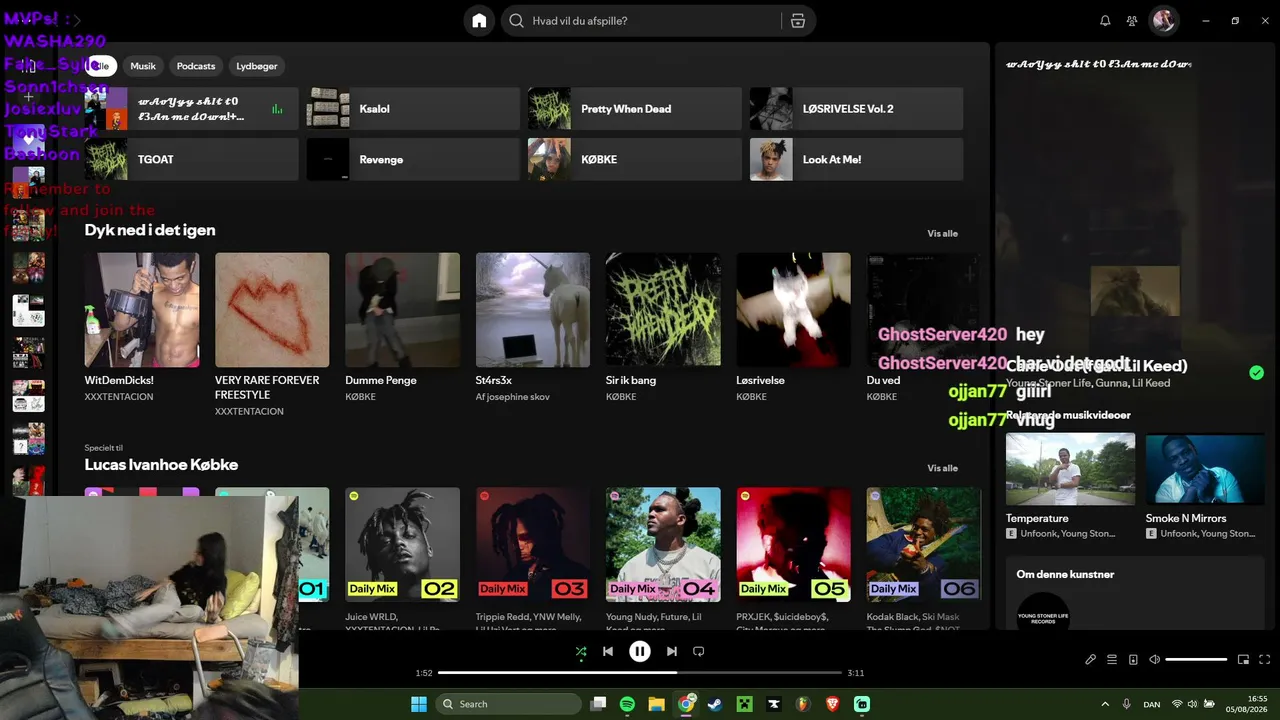Image resolution: width=1280 pixels, height=720 pixels.
Task: Click Vis alle for Lucas Ivanhoe Købke
Action: [942, 468]
